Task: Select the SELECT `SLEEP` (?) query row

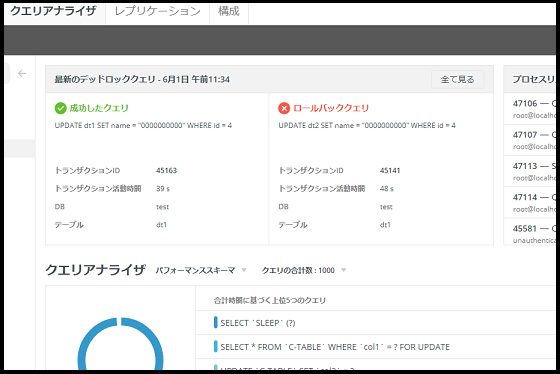Action: click(x=376, y=323)
